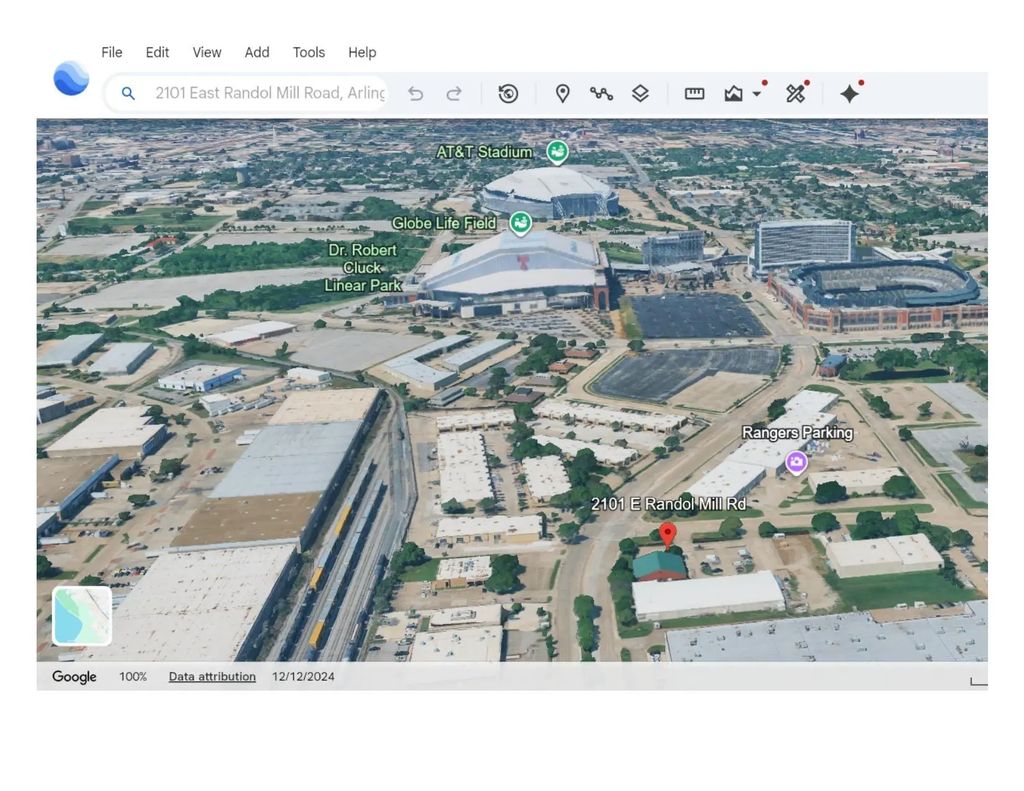The height and width of the screenshot is (791, 1024).
Task: Click the Rangers Parking label
Action: [797, 432]
